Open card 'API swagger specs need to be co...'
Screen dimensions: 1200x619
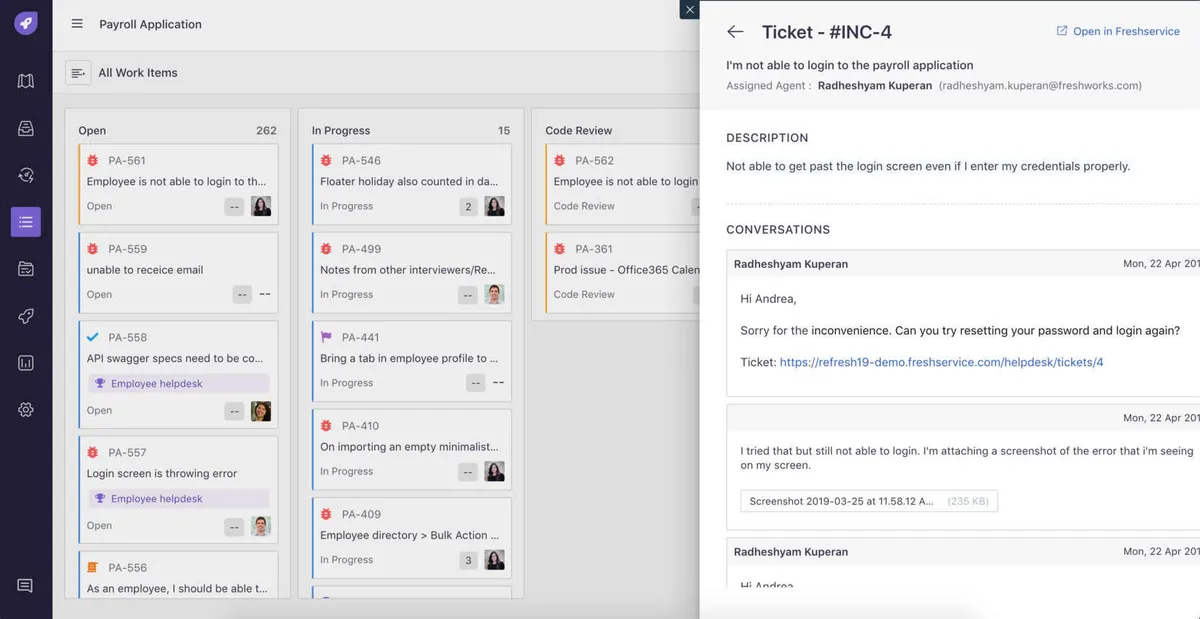point(178,375)
